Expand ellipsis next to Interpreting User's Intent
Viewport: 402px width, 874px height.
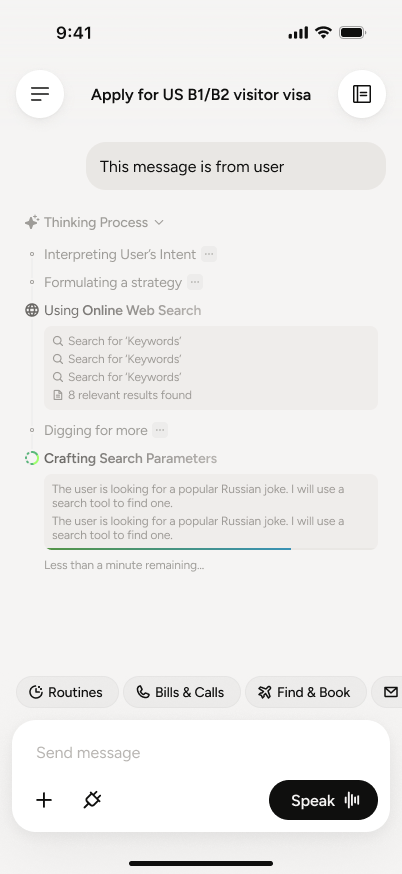(209, 254)
